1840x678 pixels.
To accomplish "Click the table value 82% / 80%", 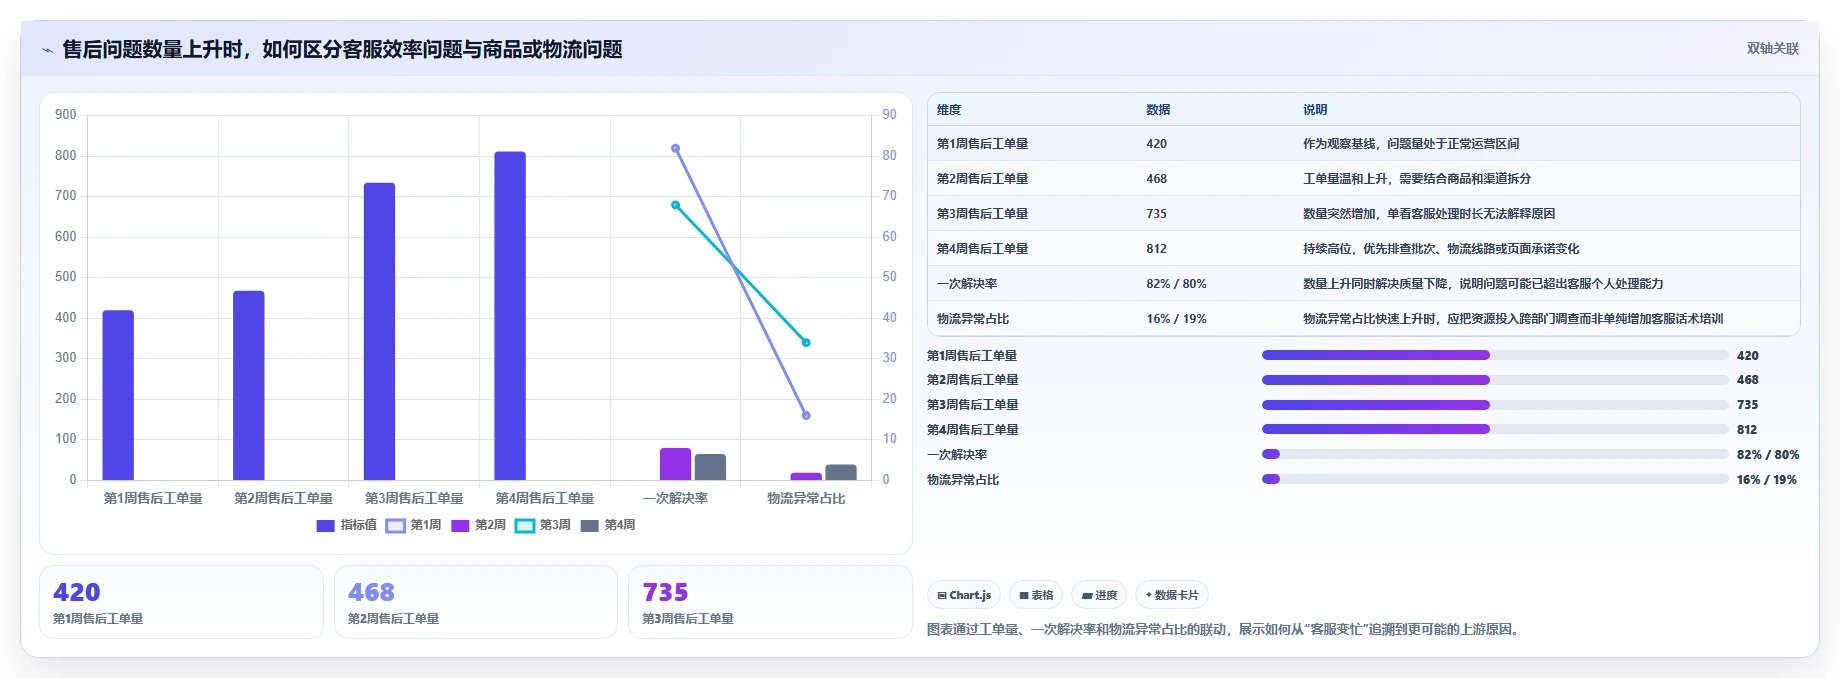I will coord(1176,284).
